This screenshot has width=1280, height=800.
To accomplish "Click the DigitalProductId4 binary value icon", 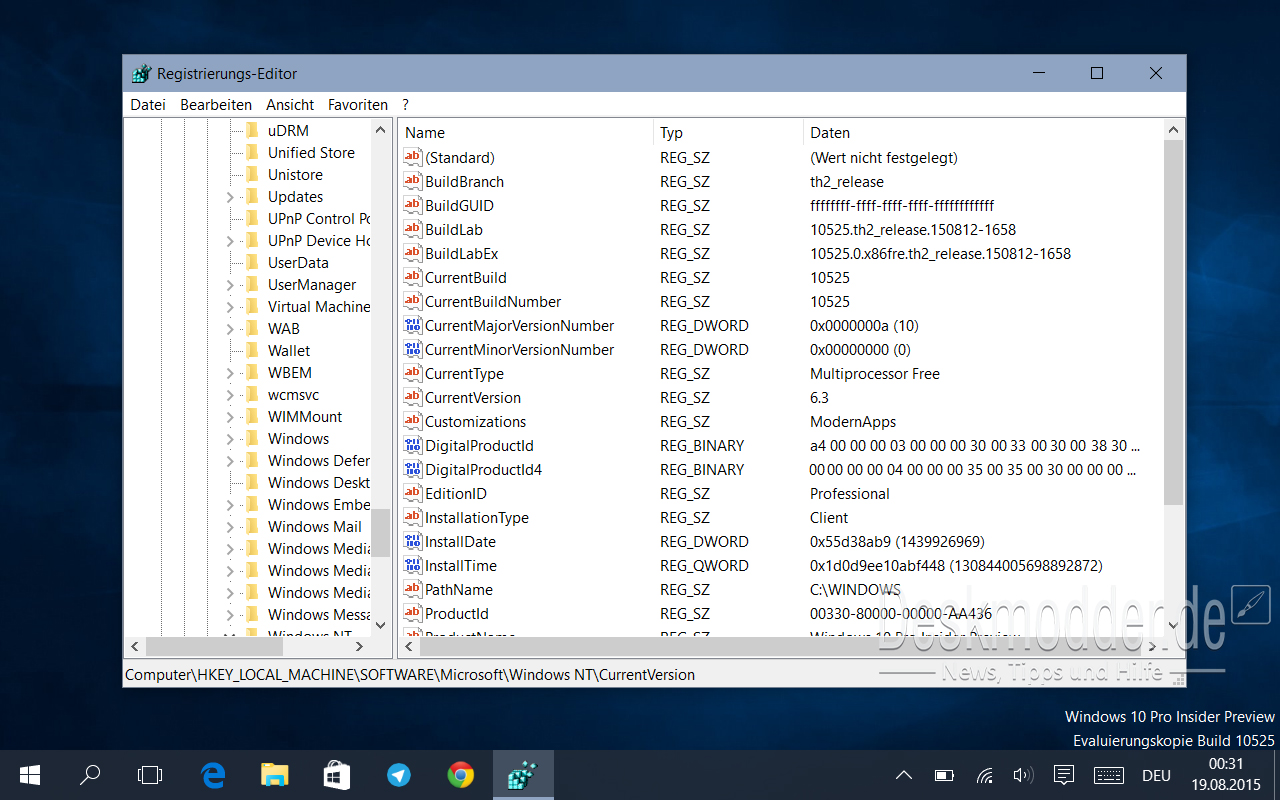I will coord(413,469).
